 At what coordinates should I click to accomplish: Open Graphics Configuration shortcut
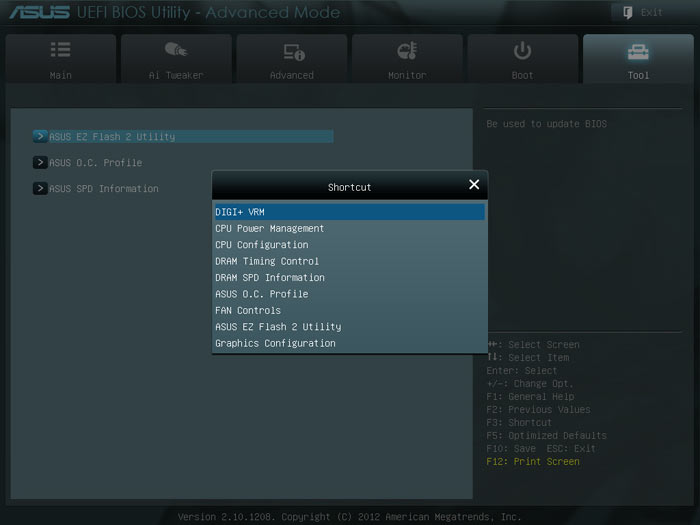click(x=350, y=343)
